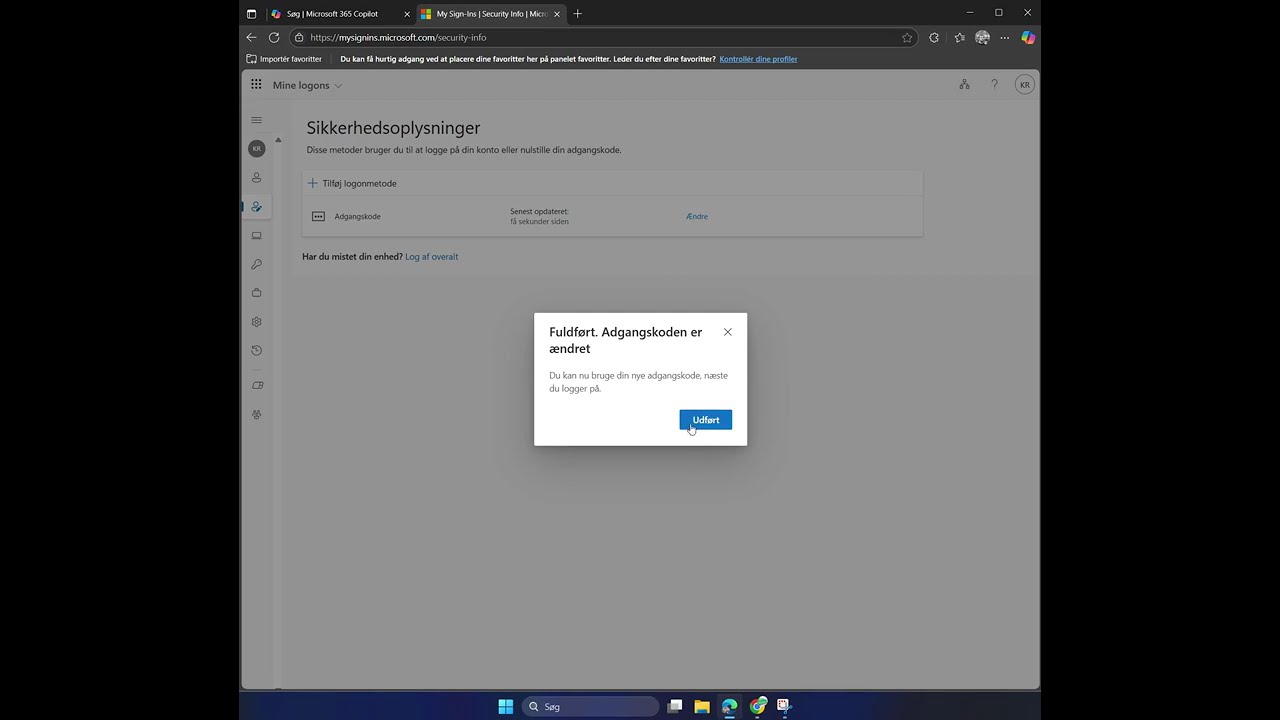
Task: View recent activity via clock icon
Action: (256, 350)
